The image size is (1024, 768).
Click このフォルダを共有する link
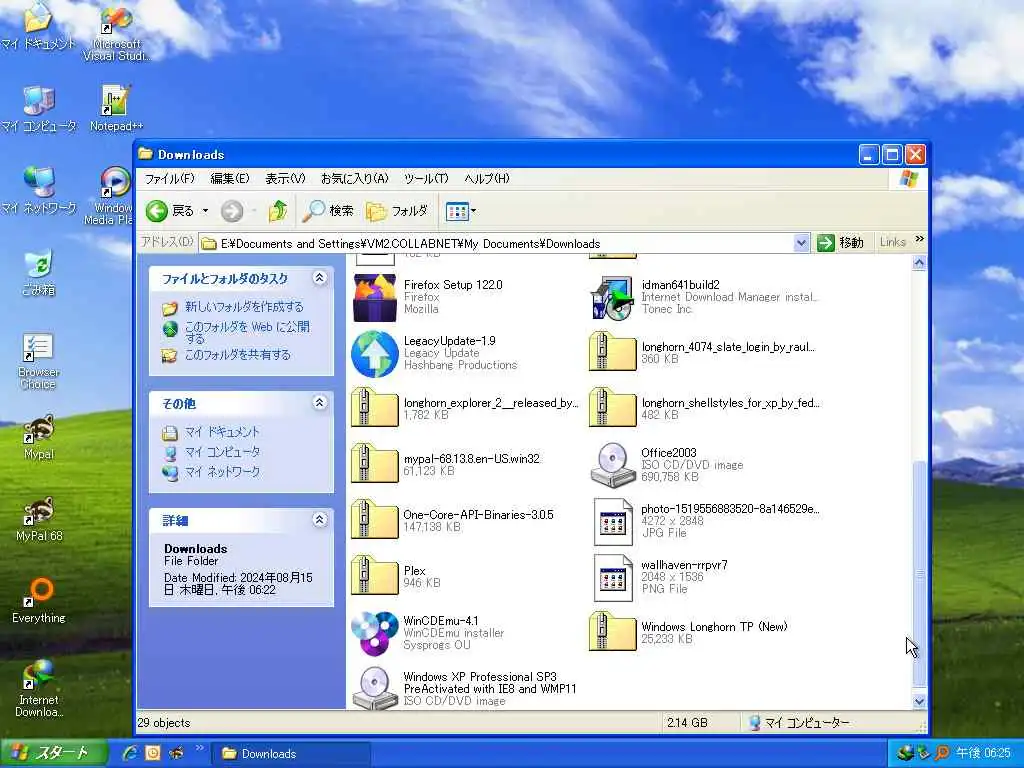[238, 355]
